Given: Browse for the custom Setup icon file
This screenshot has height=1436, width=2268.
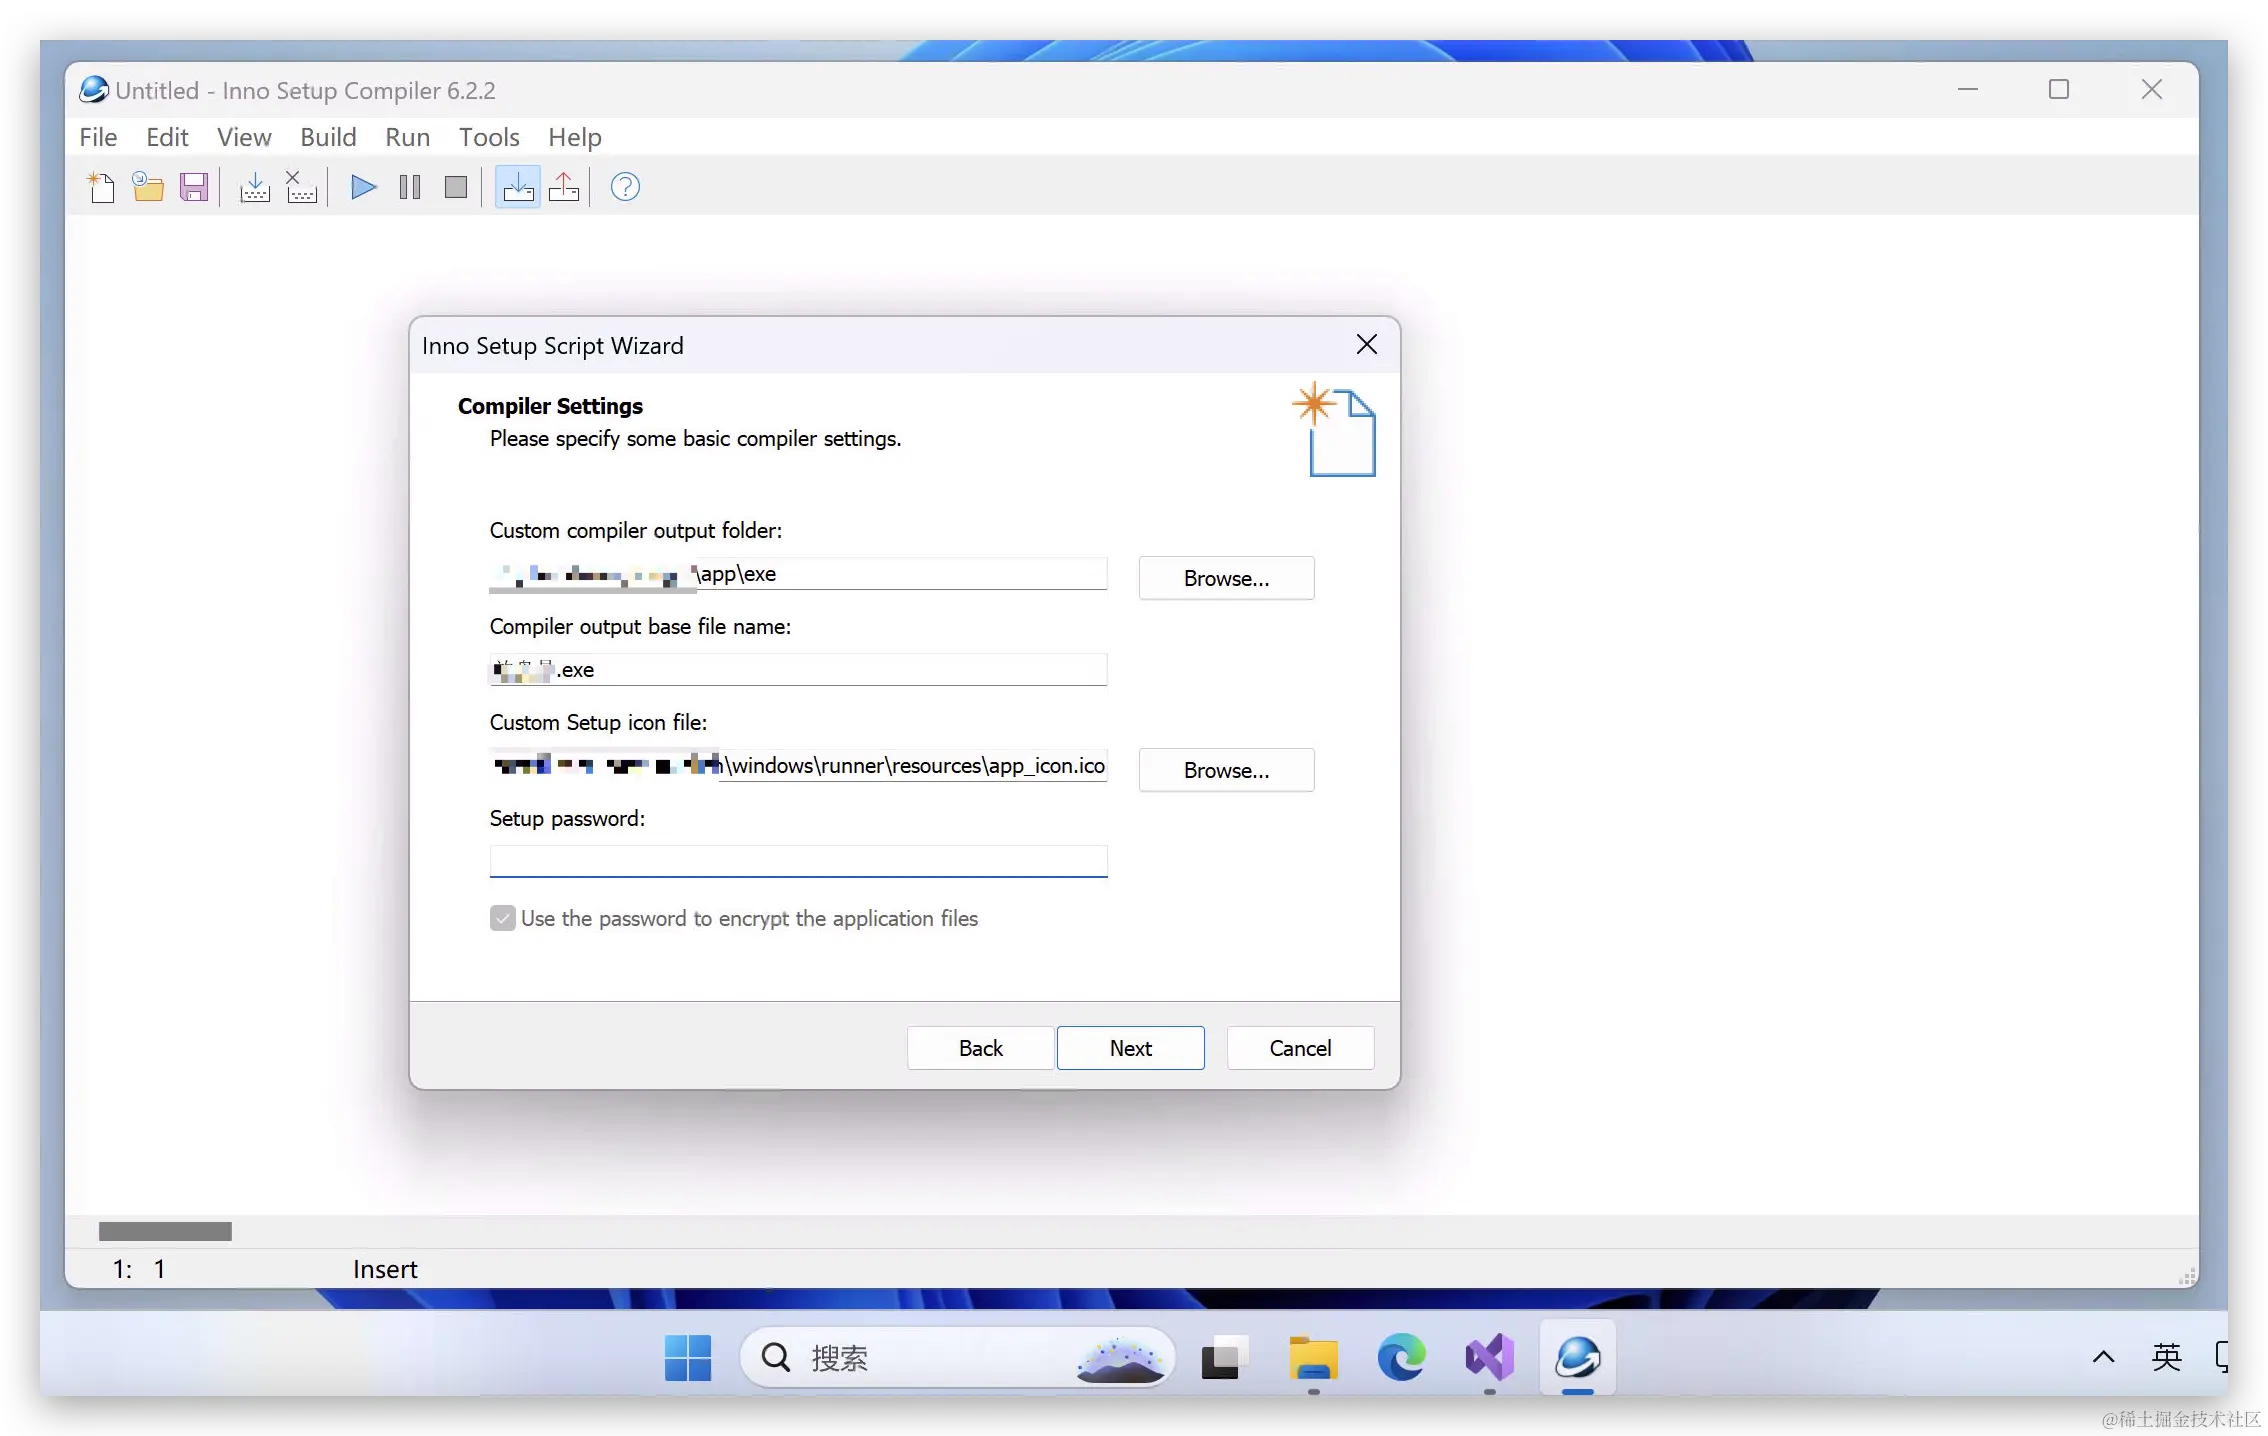Looking at the screenshot, I should pos(1226,770).
